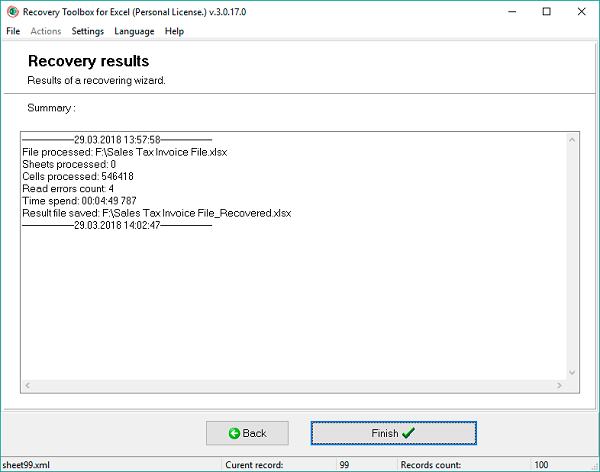Click the File processed line in summary
The image size is (600, 472).
pyautogui.click(x=125, y=152)
